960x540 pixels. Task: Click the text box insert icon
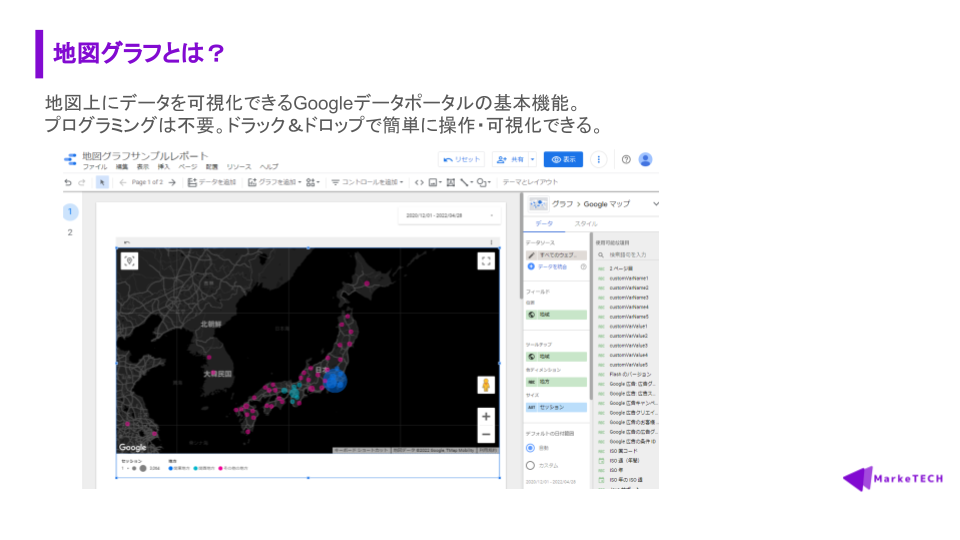[451, 182]
